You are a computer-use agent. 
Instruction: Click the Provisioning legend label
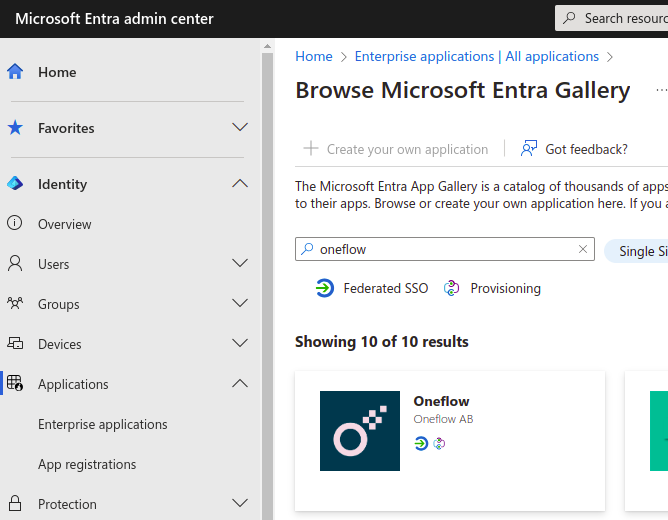(505, 288)
